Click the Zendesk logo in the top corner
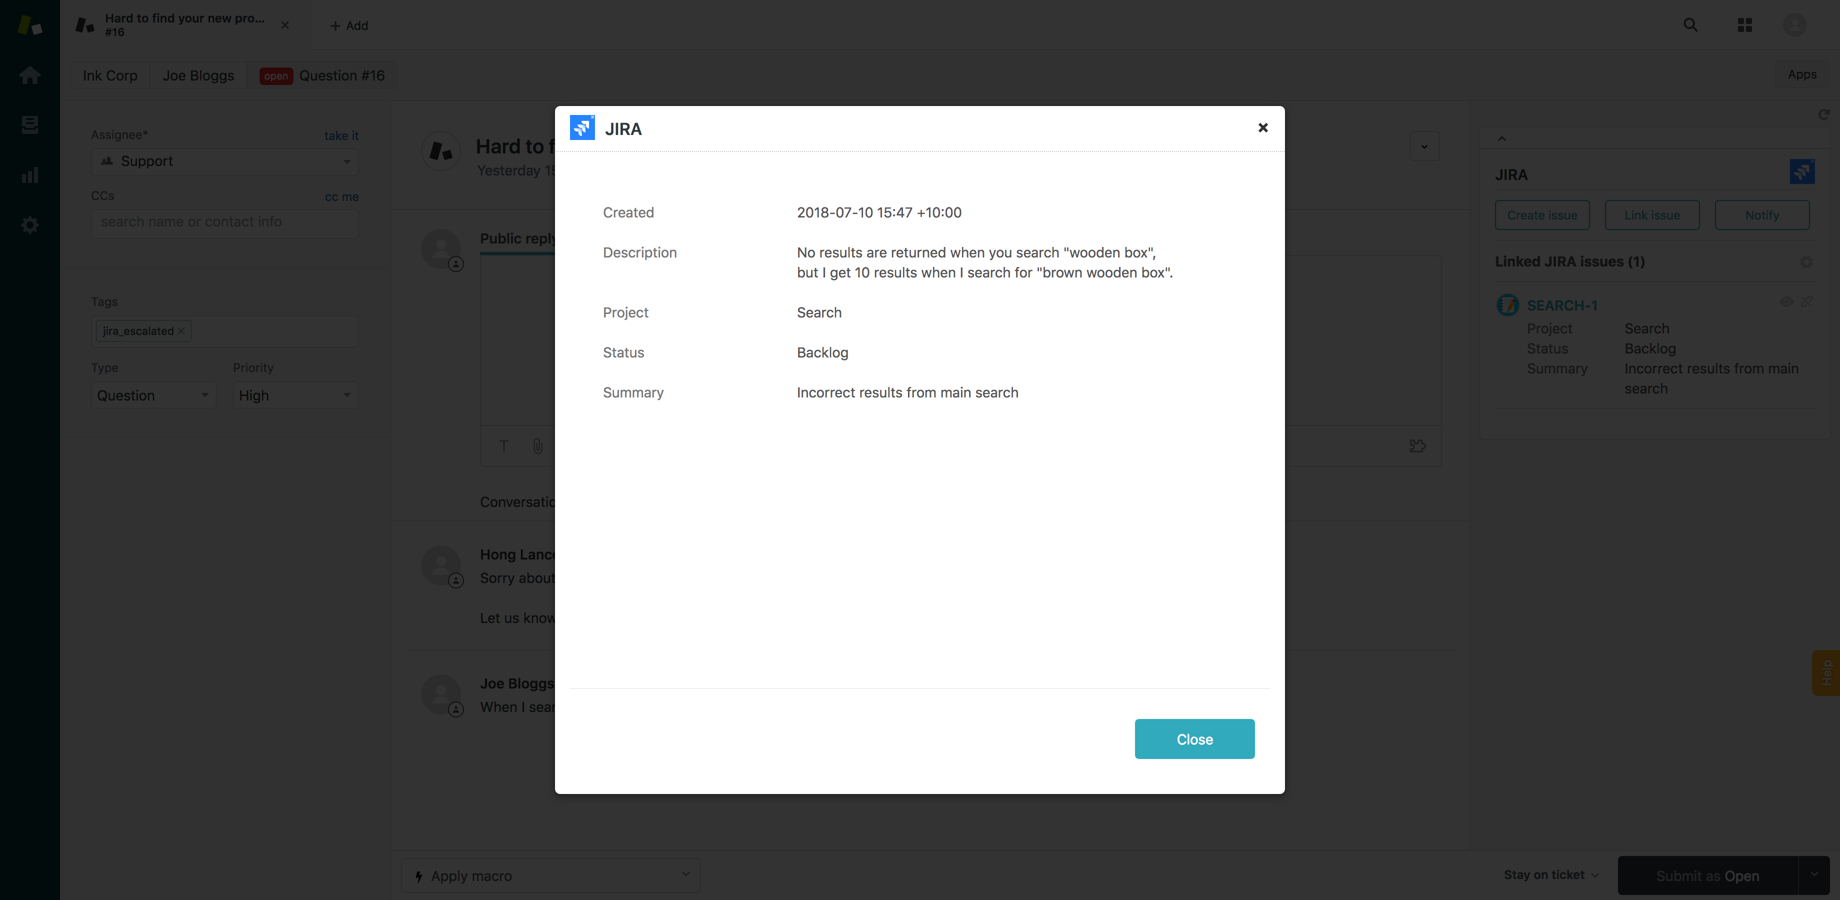The image size is (1840, 900). coord(29,24)
